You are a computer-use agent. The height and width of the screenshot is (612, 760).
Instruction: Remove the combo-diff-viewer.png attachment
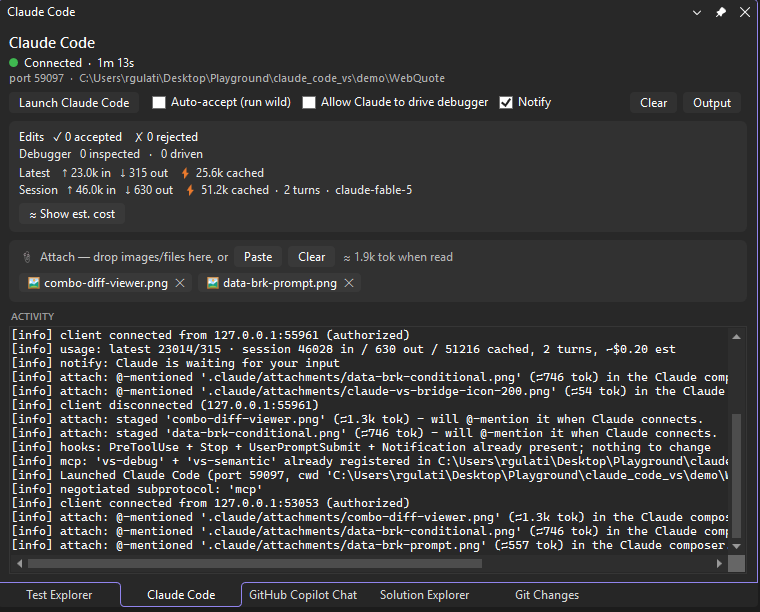(x=180, y=283)
